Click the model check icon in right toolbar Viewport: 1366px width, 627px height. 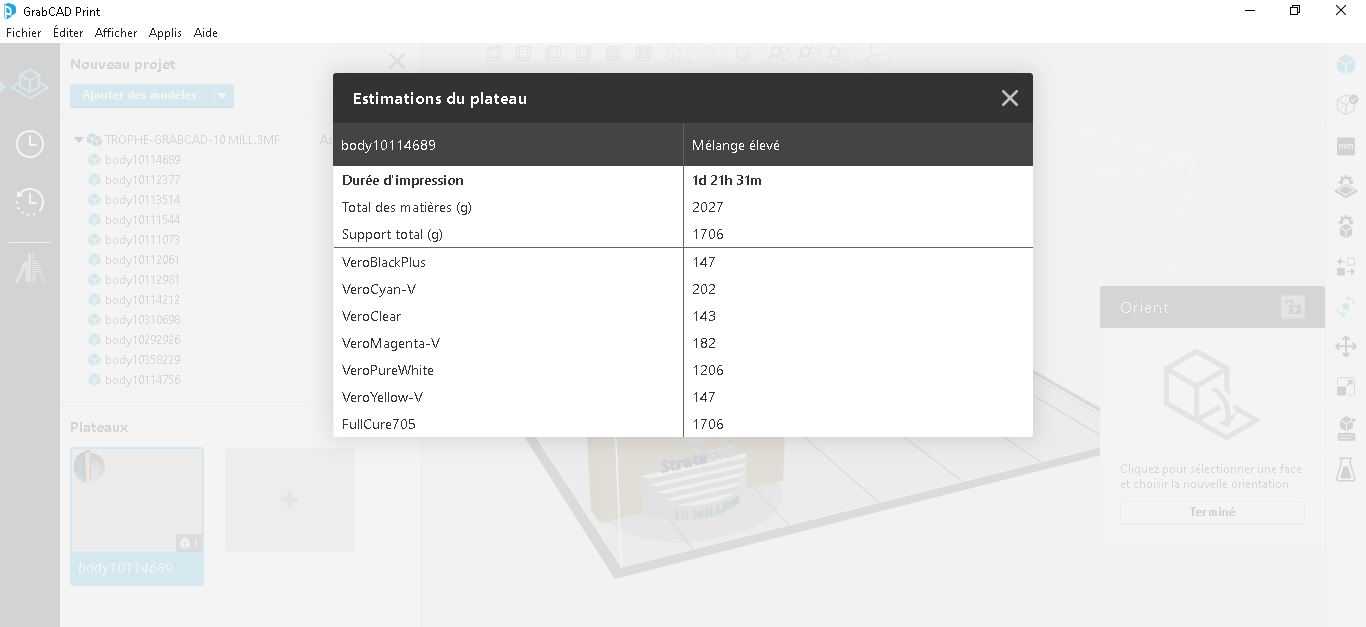click(1346, 104)
